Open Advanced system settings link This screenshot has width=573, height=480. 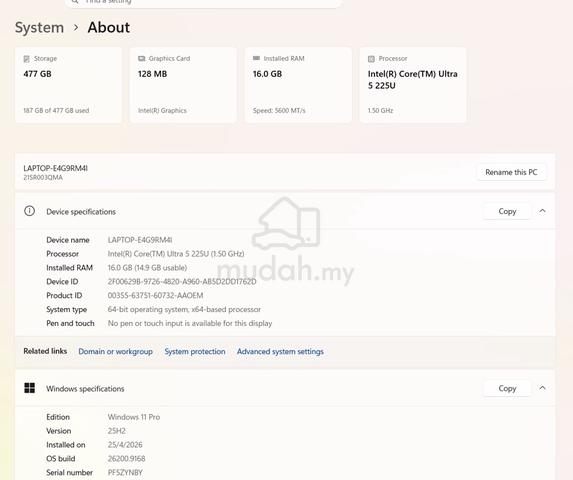click(280, 351)
